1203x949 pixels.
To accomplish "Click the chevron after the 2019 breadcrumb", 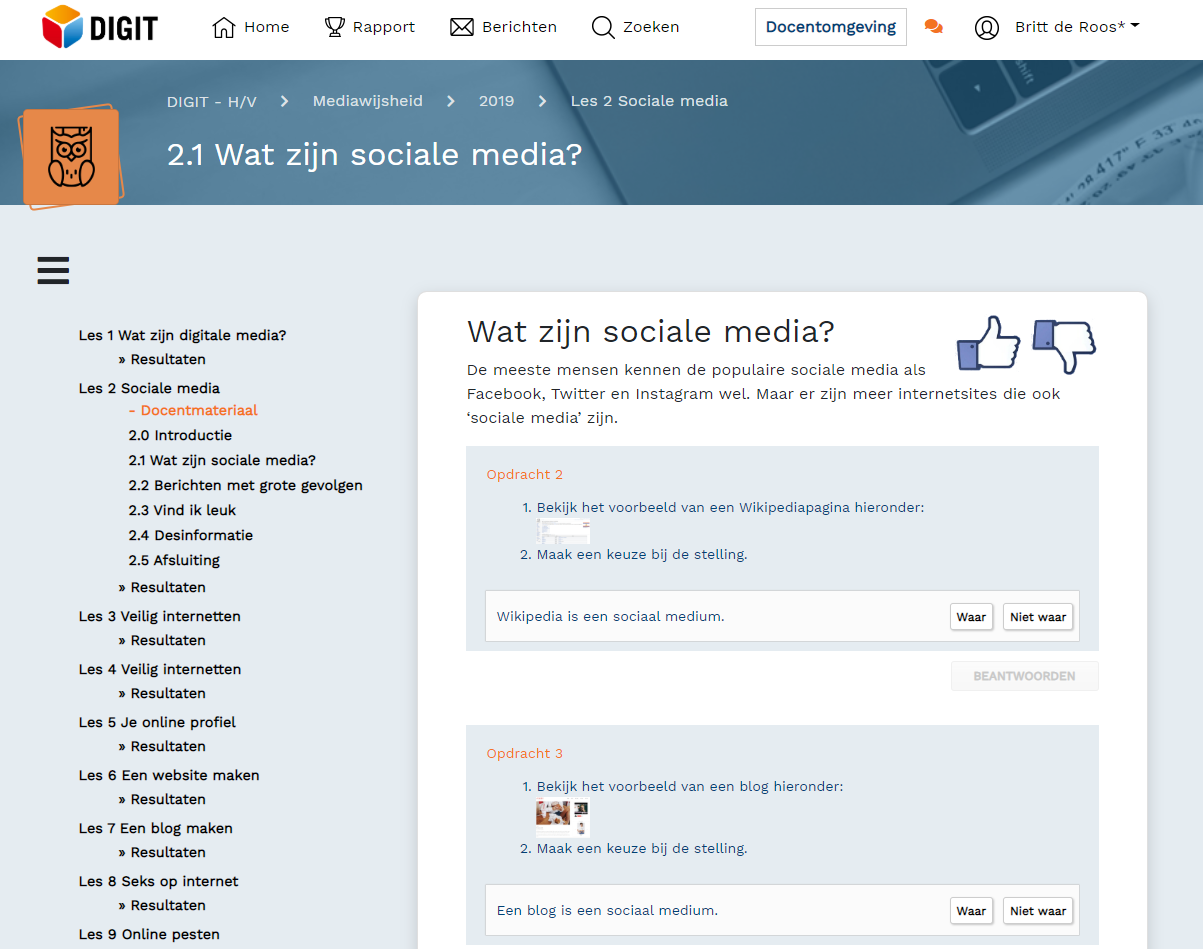I will 542,101.
